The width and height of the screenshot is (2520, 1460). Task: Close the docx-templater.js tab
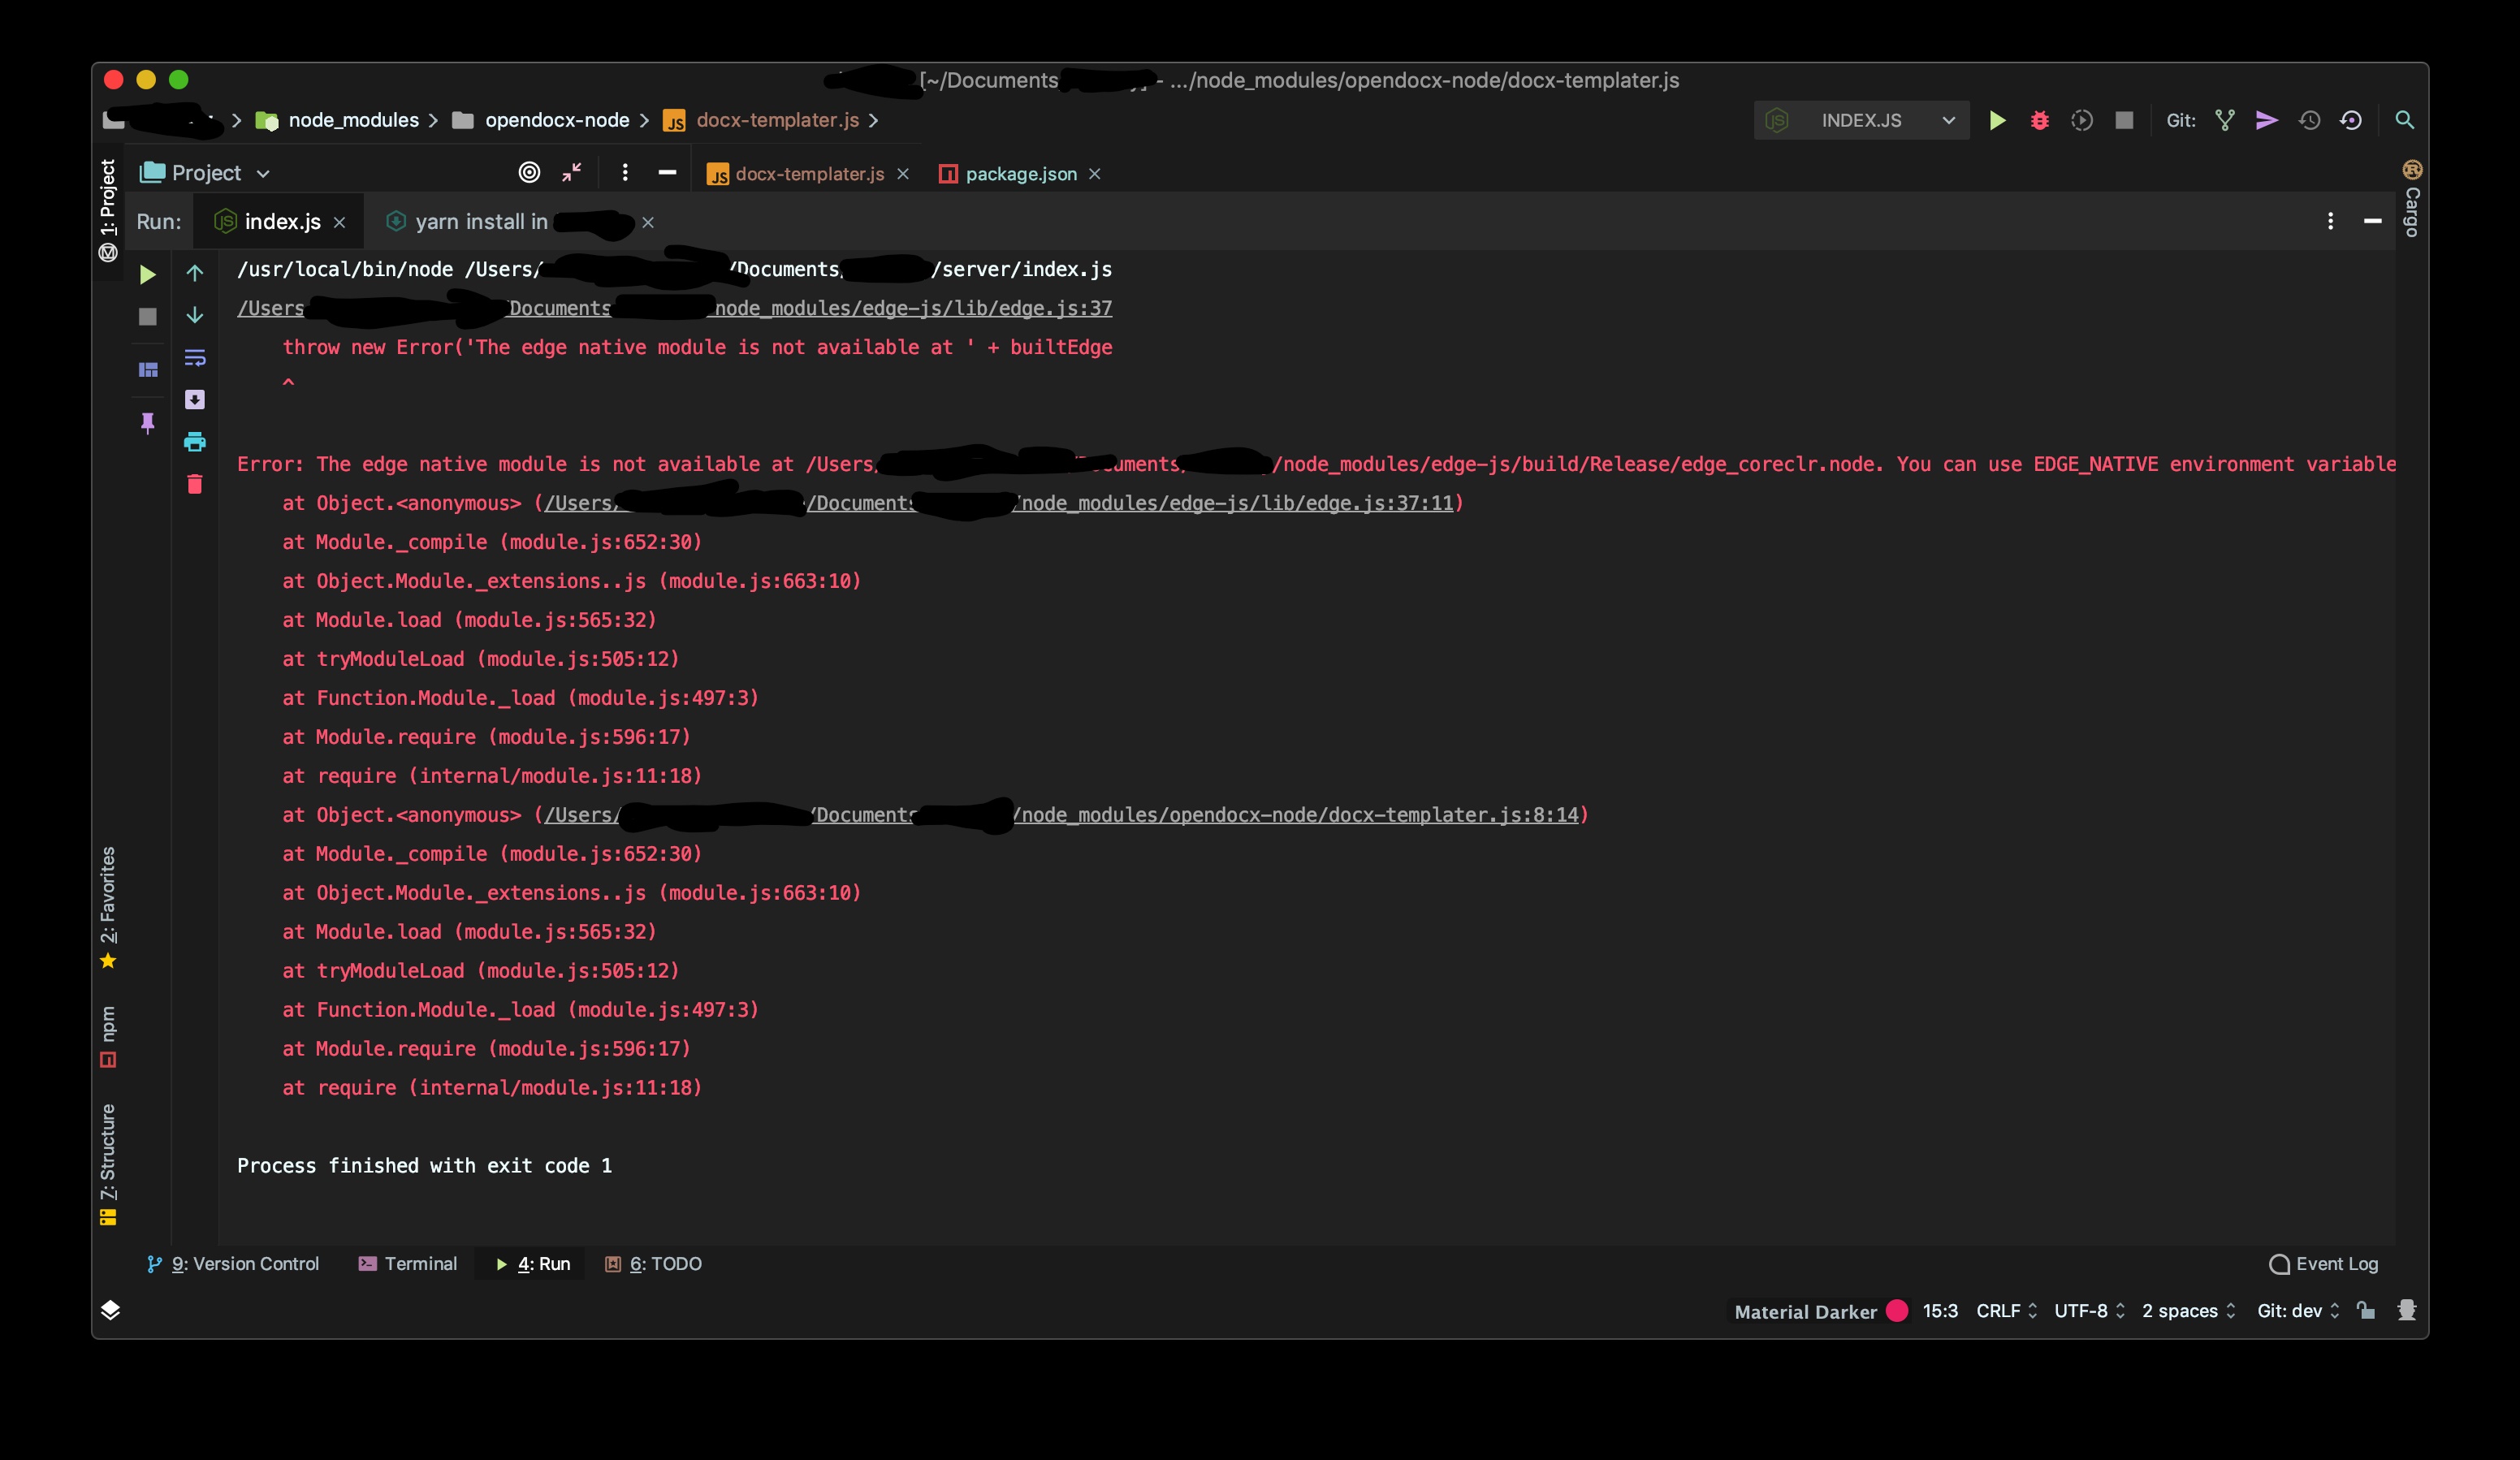click(x=903, y=174)
